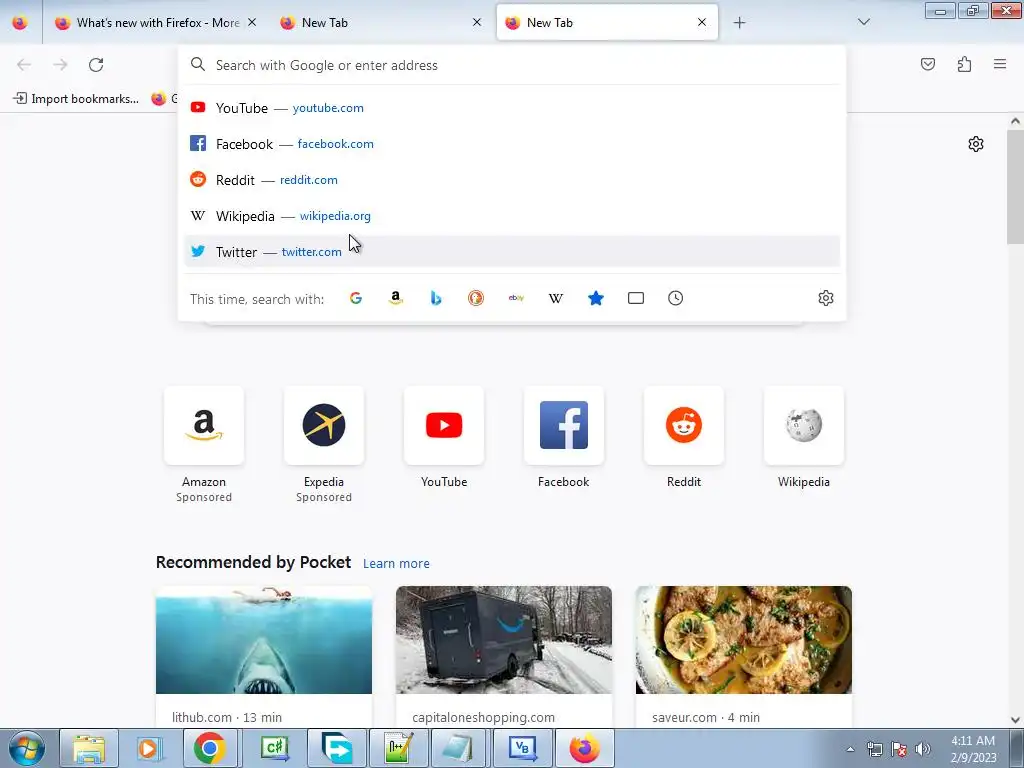Close the What's new with Firefox tab
1024x768 pixels.
pyautogui.click(x=252, y=23)
